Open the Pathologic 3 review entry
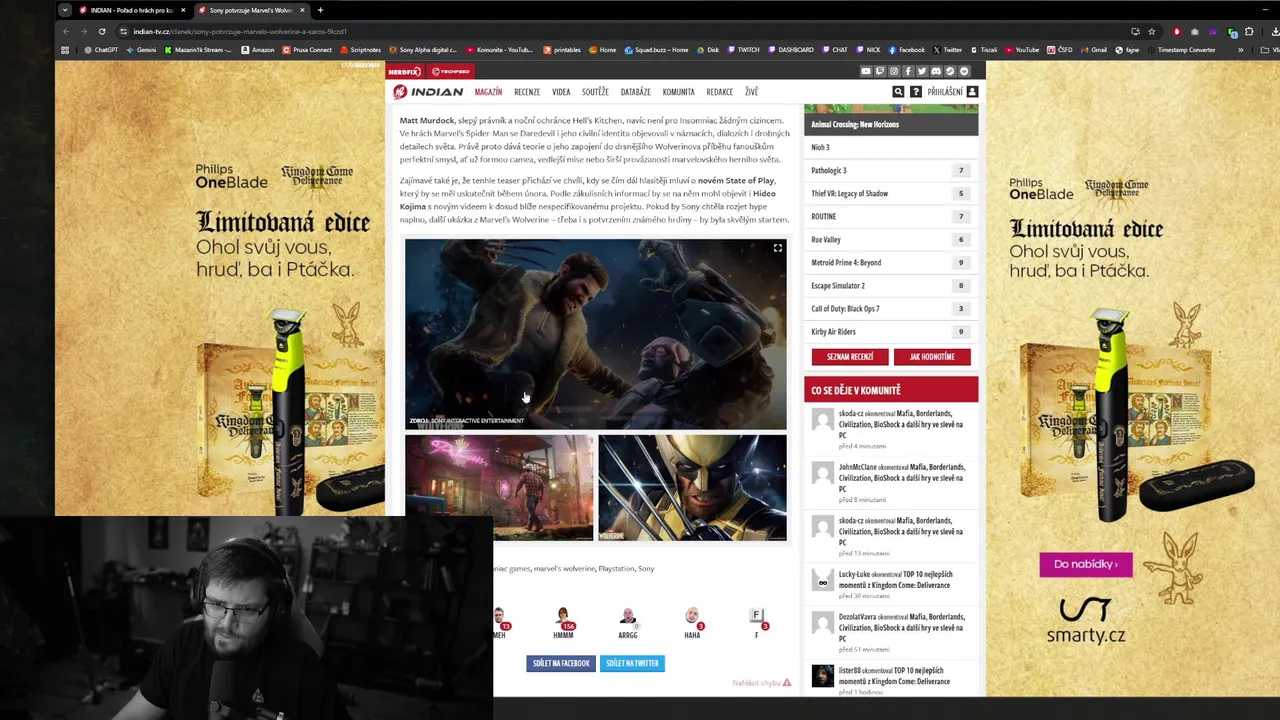 coord(890,170)
